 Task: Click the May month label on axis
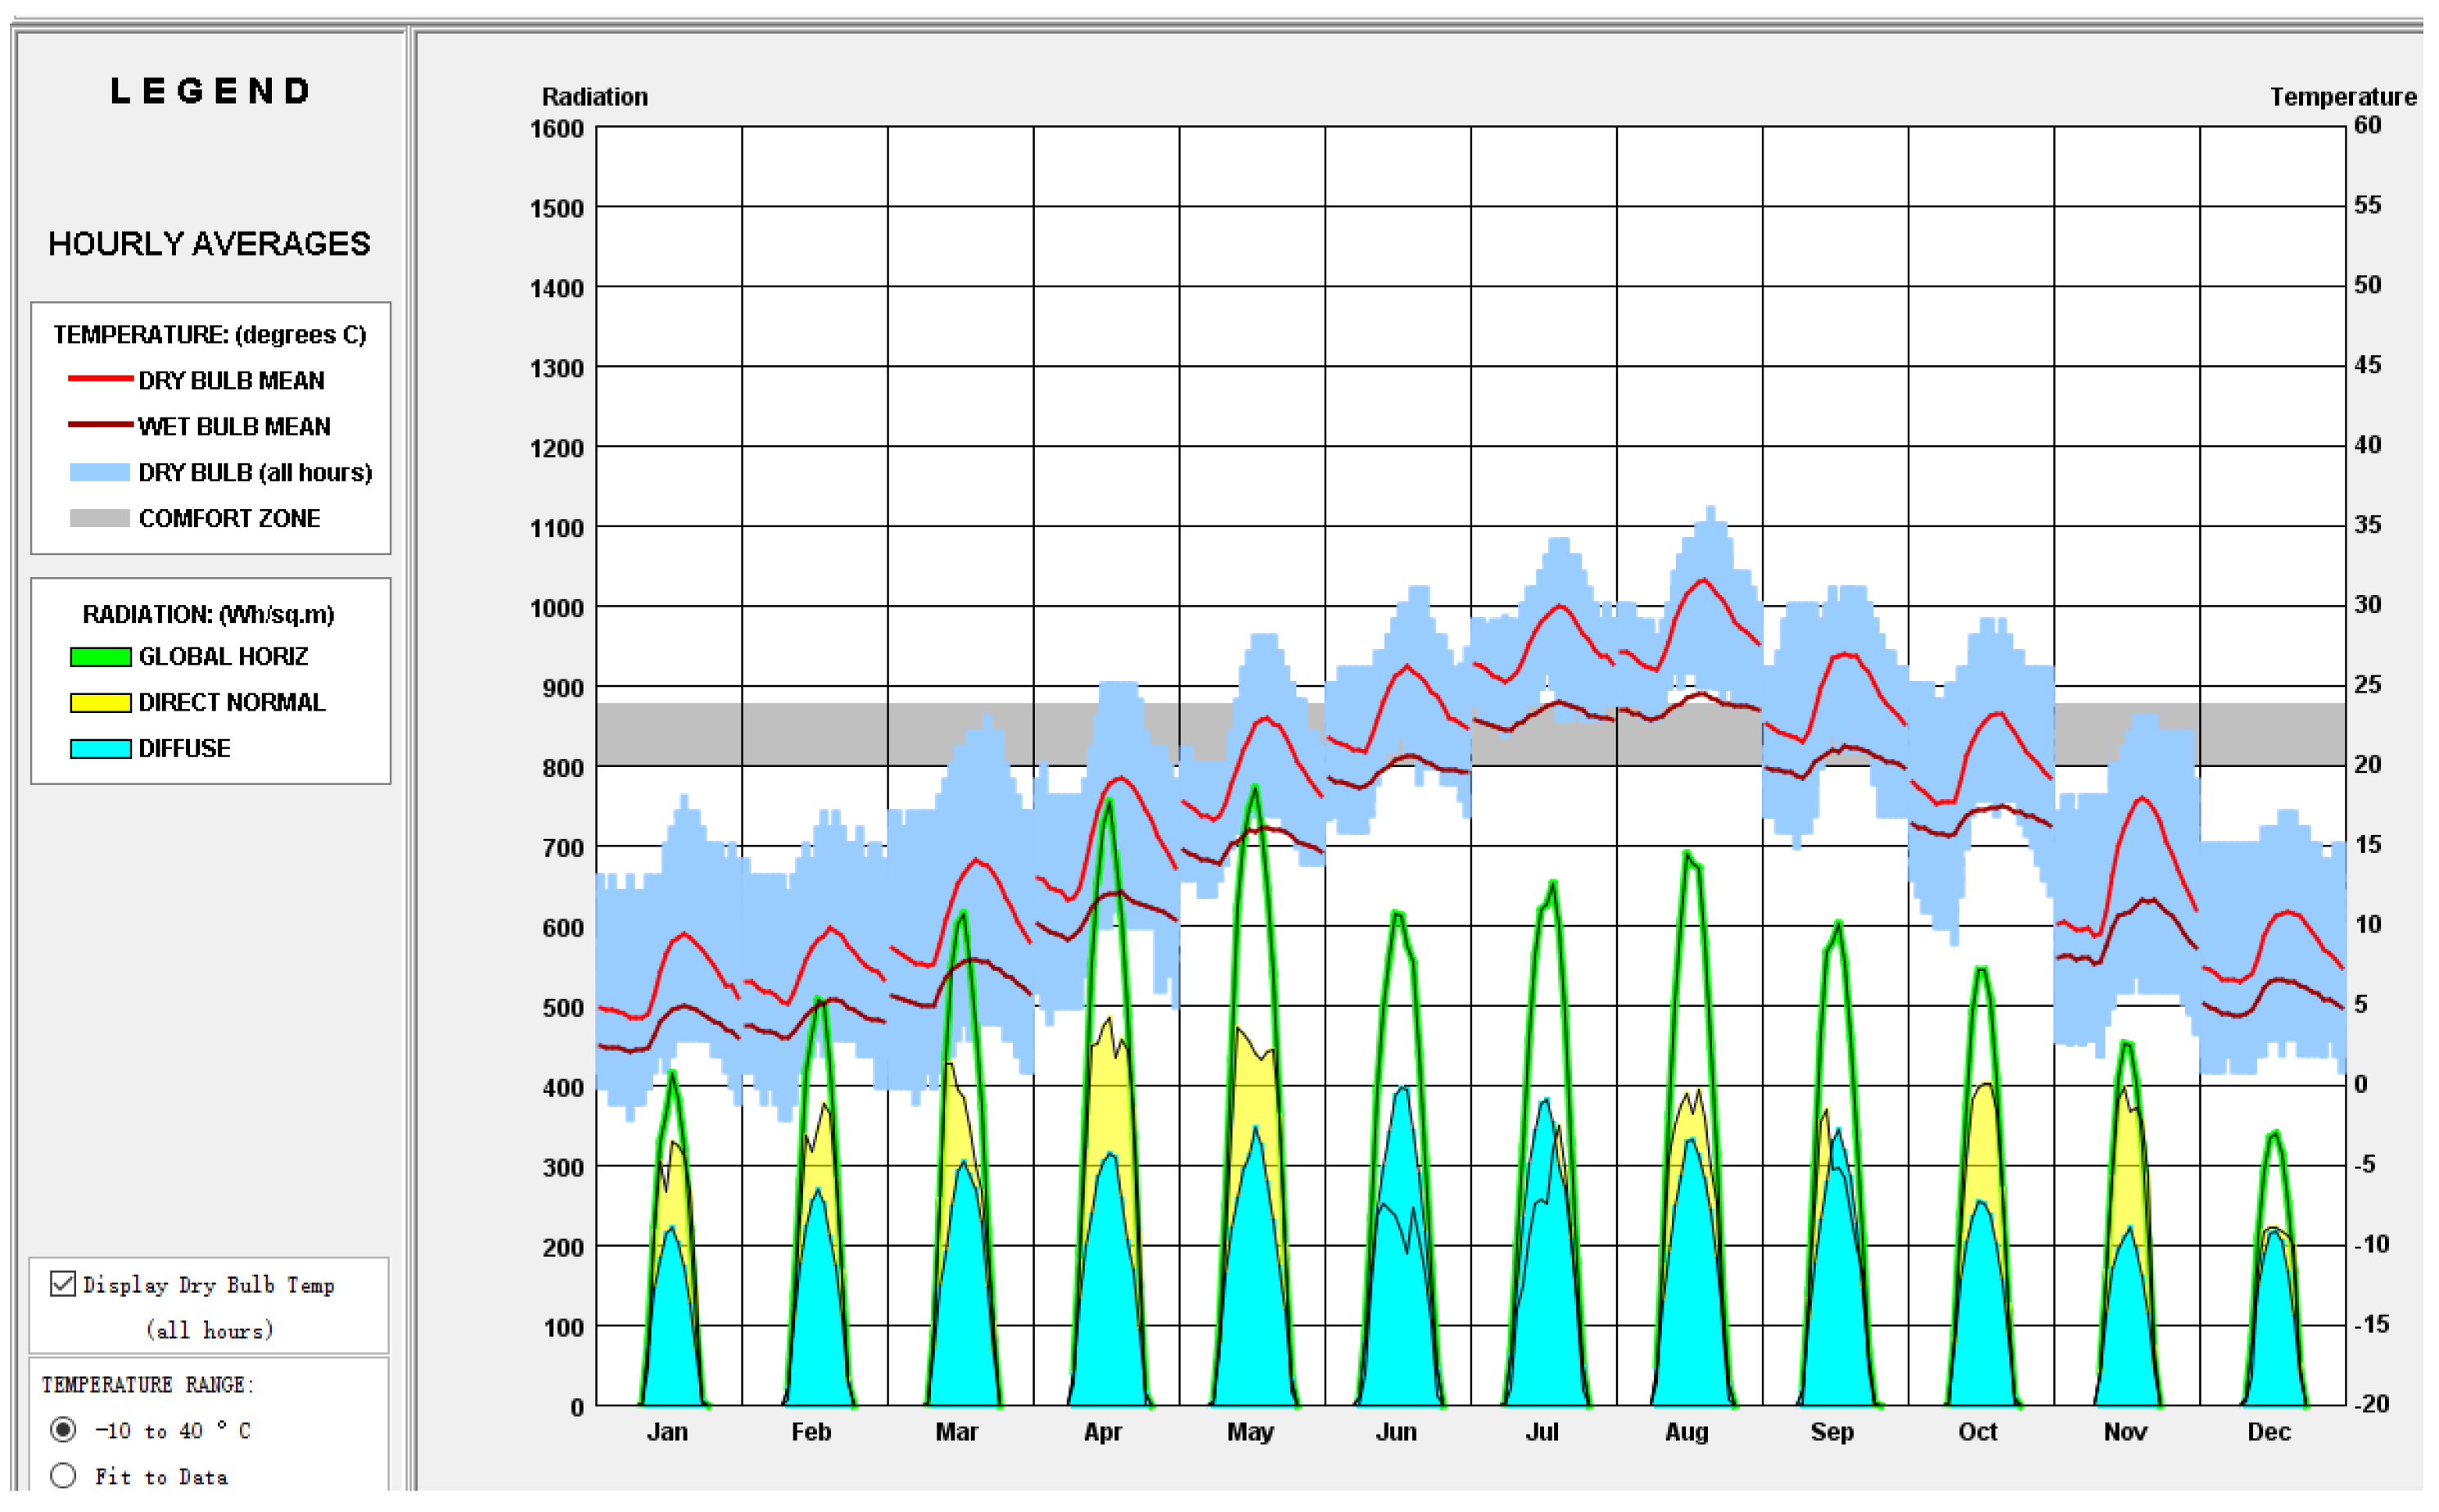1250,1432
